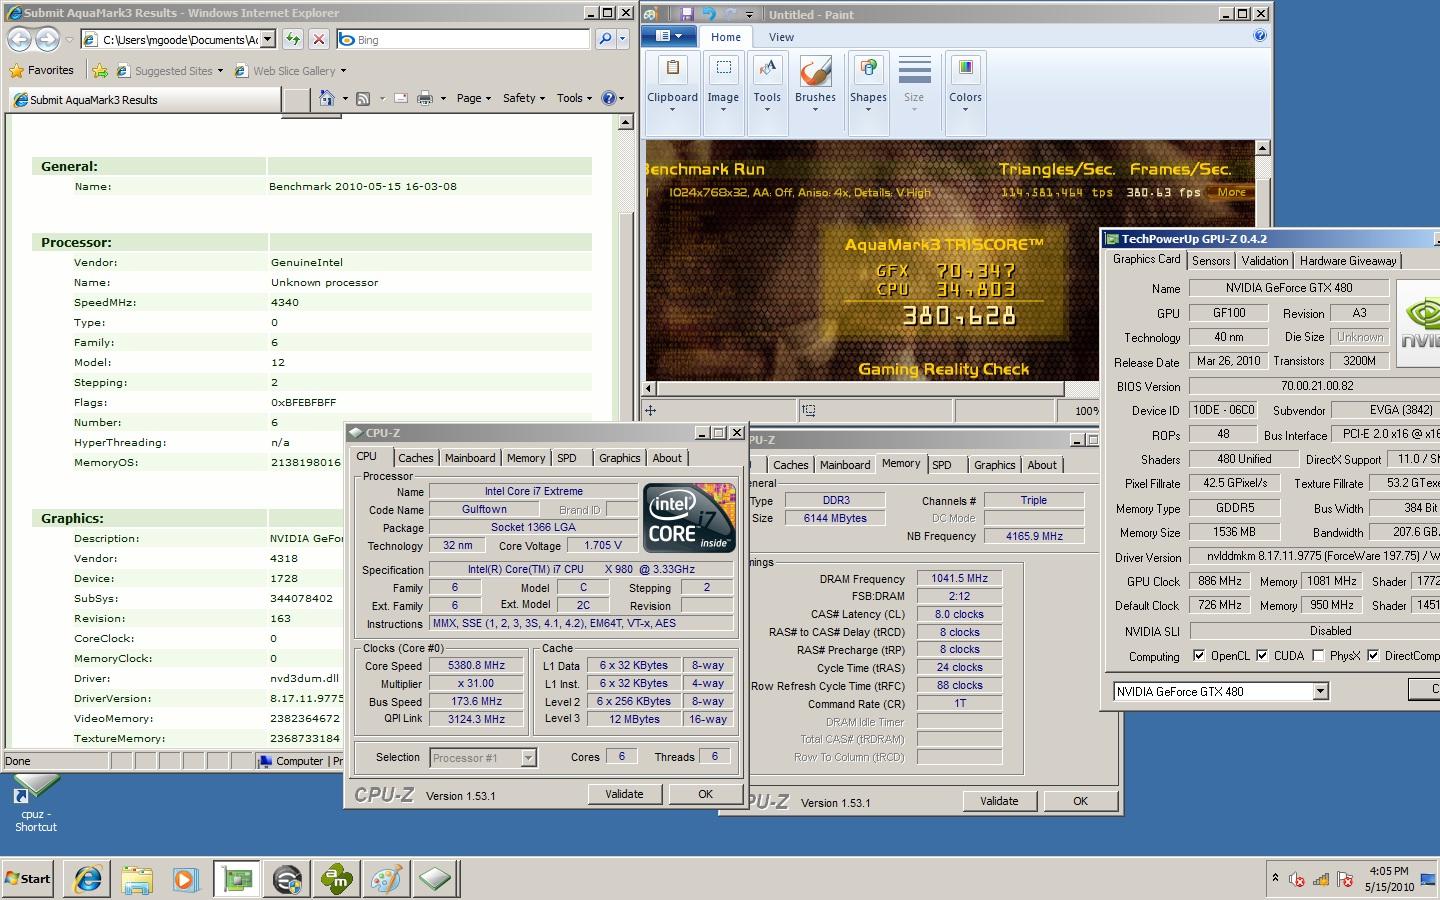Open the Safety menu in IE
The height and width of the screenshot is (900, 1440).
pyautogui.click(x=523, y=98)
